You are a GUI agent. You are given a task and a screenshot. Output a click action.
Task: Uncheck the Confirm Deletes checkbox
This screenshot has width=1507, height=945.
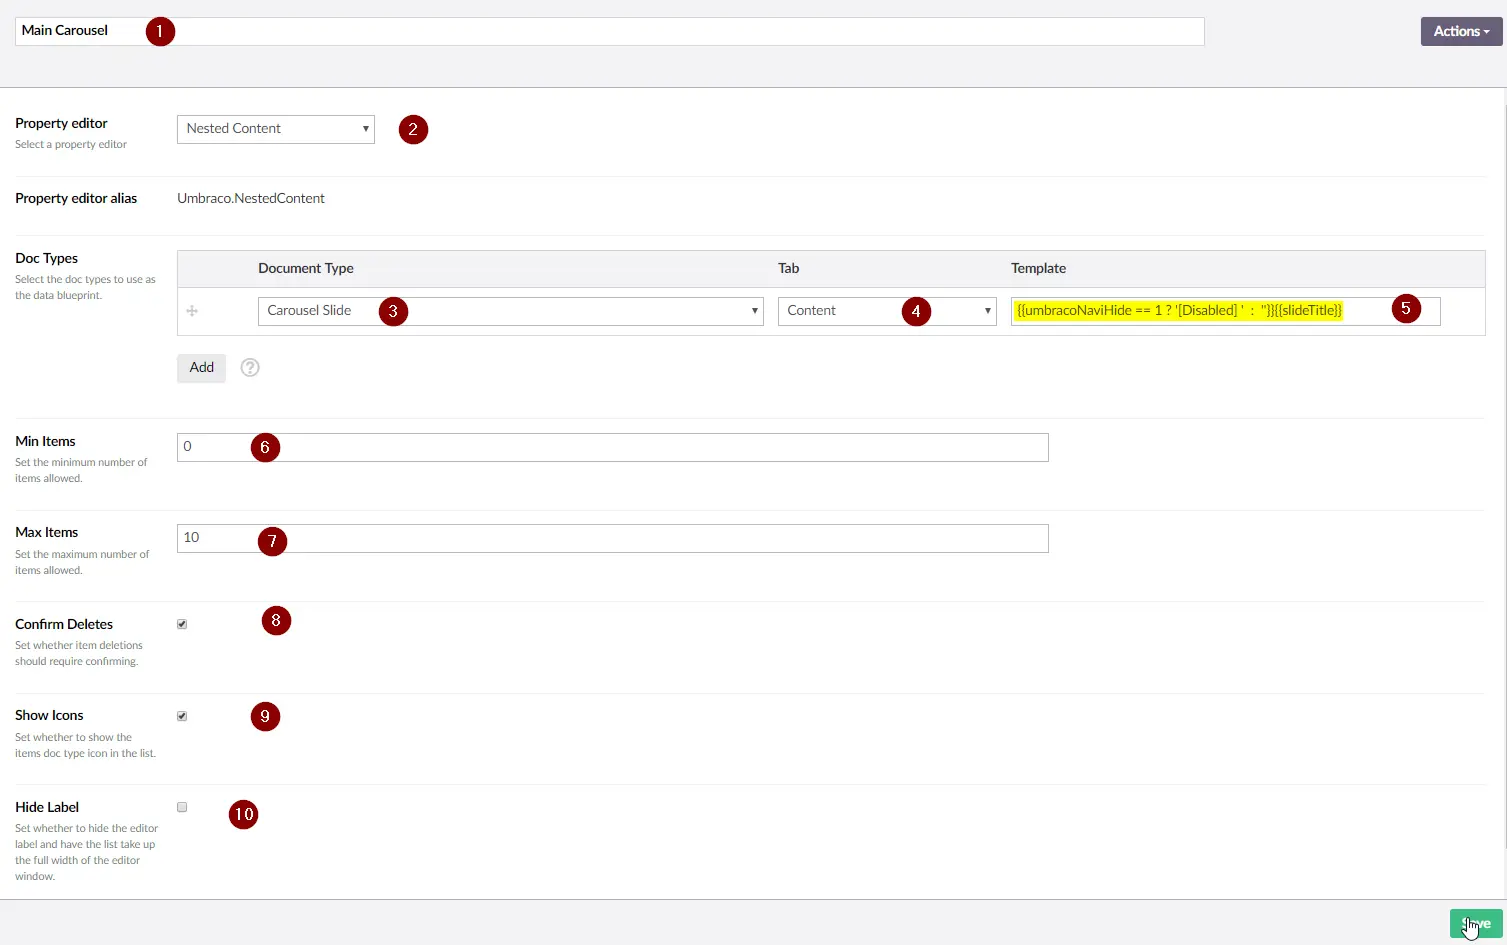click(182, 624)
